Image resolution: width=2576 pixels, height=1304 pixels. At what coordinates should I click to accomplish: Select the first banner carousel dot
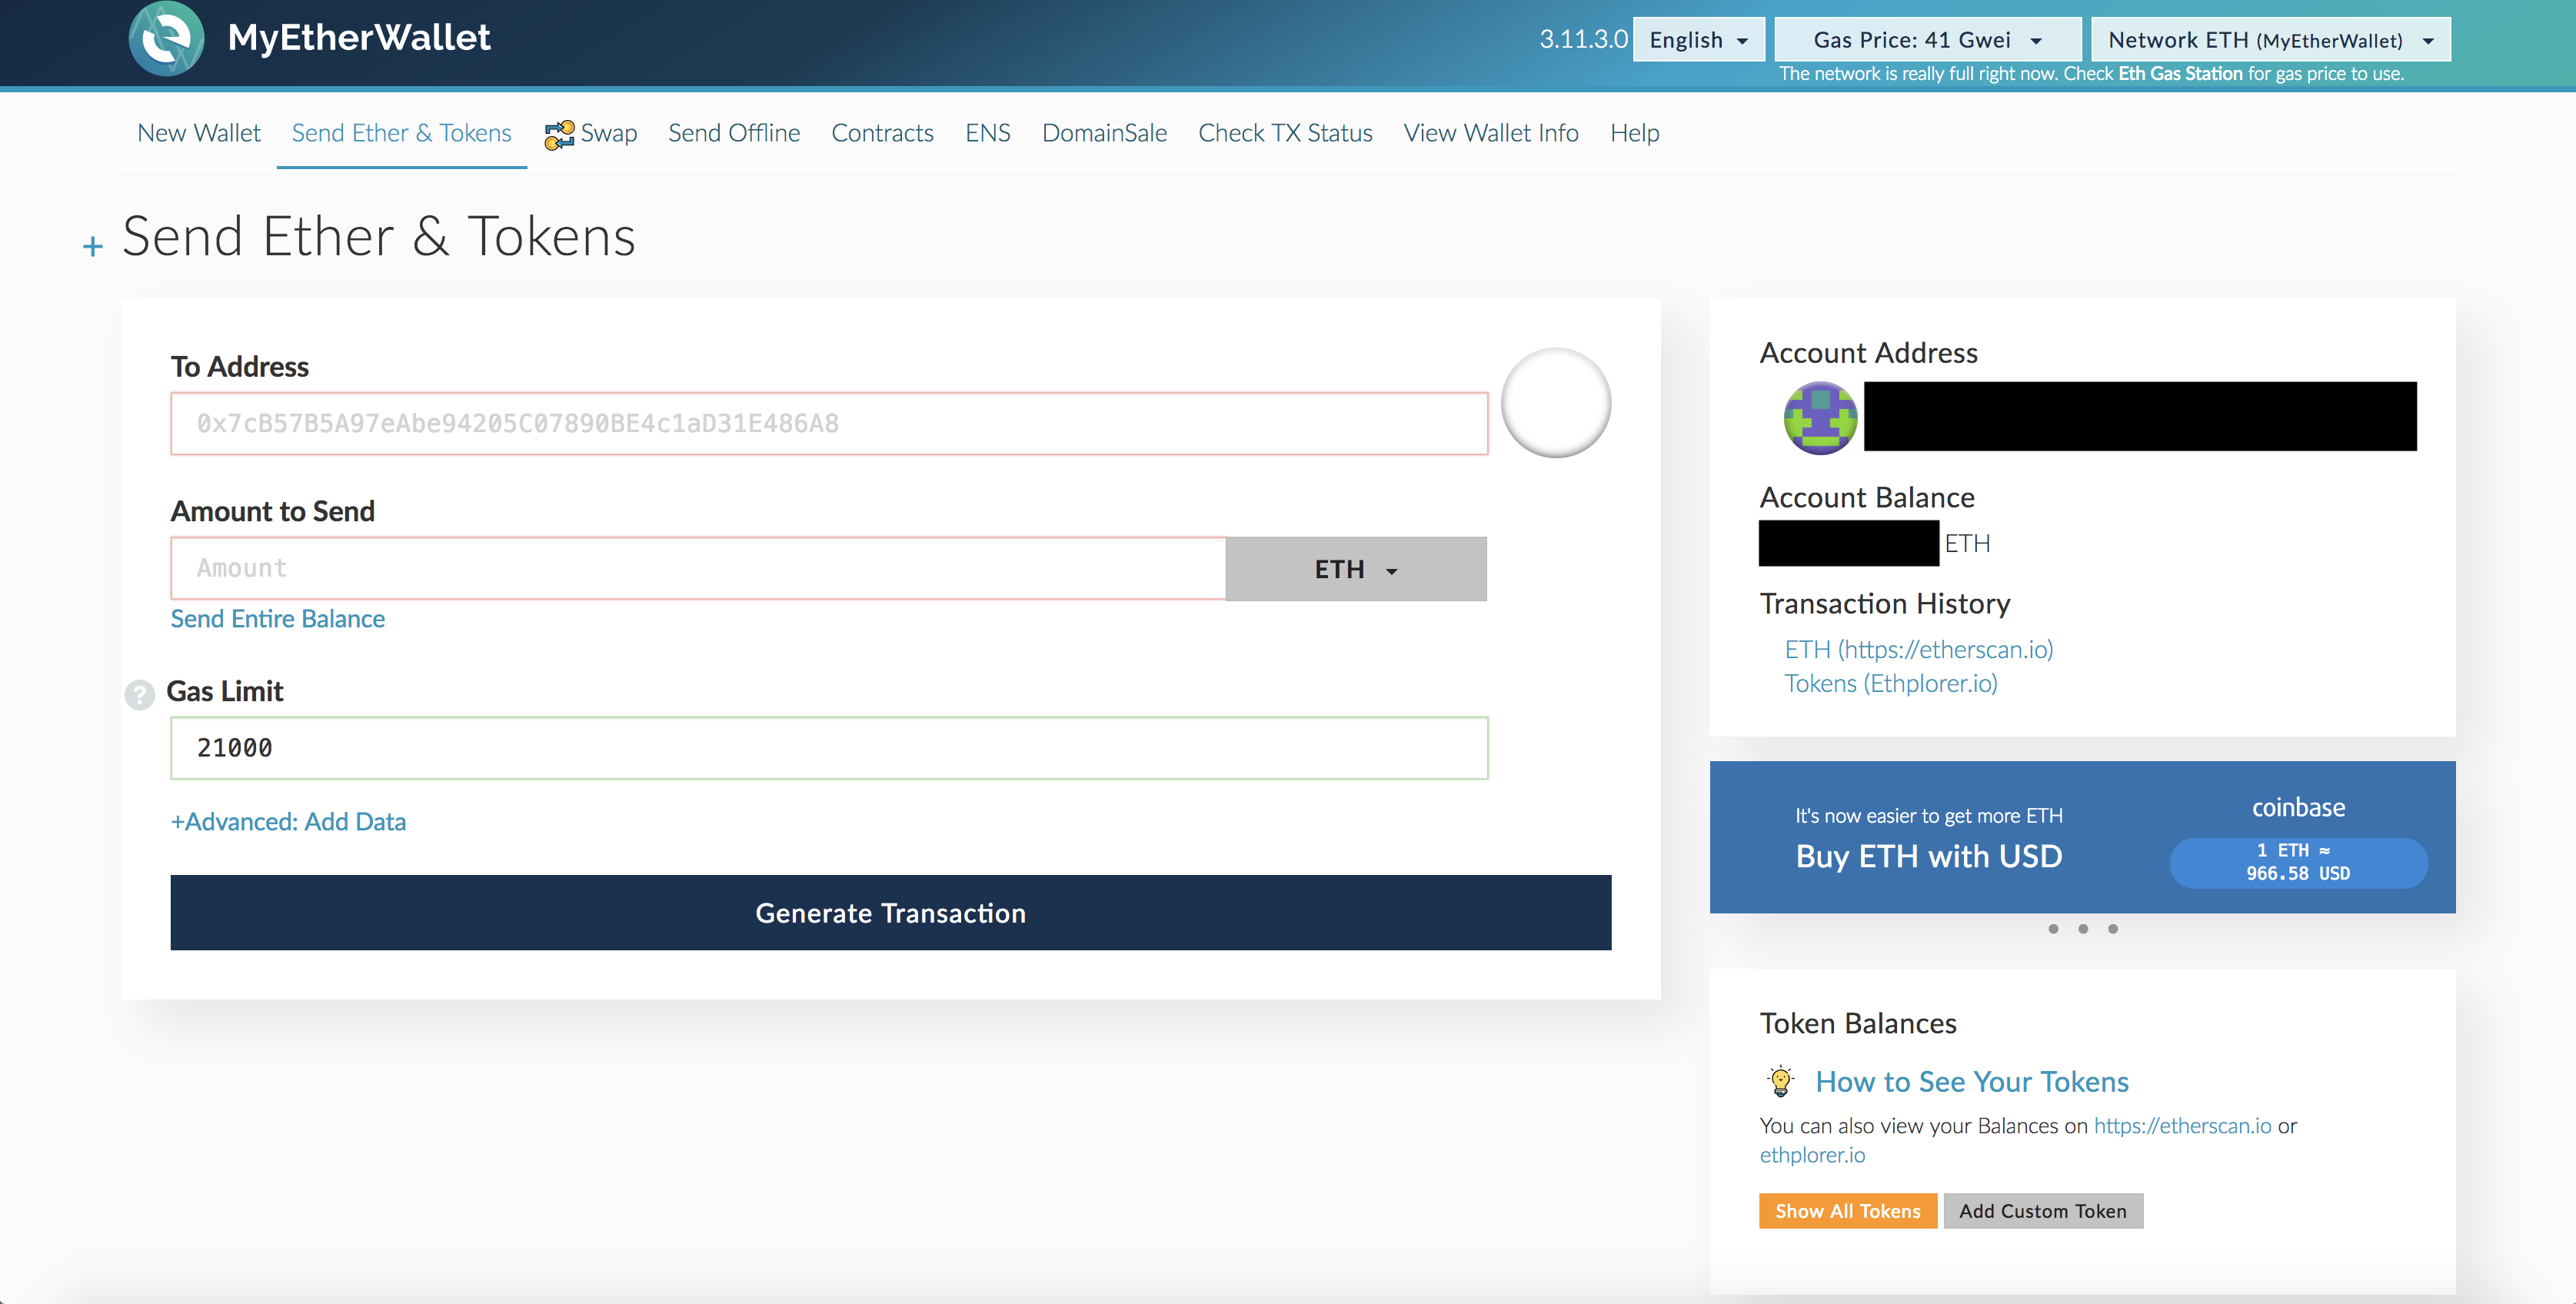[x=2053, y=929]
